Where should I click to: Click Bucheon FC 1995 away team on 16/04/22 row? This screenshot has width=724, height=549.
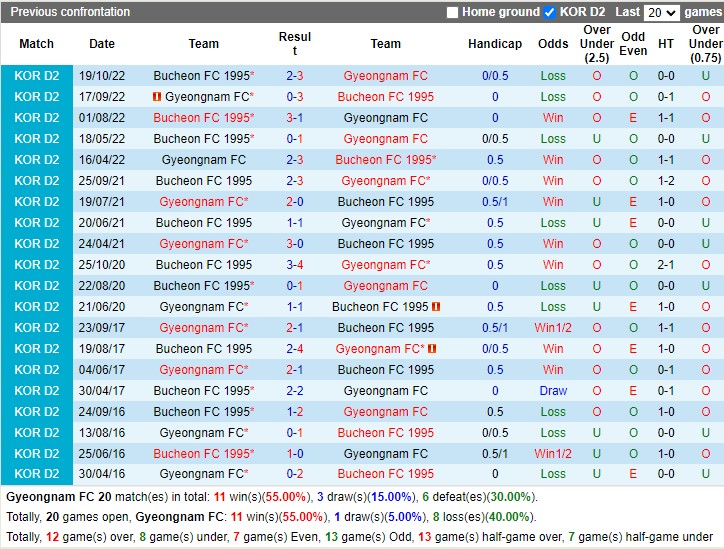386,160
